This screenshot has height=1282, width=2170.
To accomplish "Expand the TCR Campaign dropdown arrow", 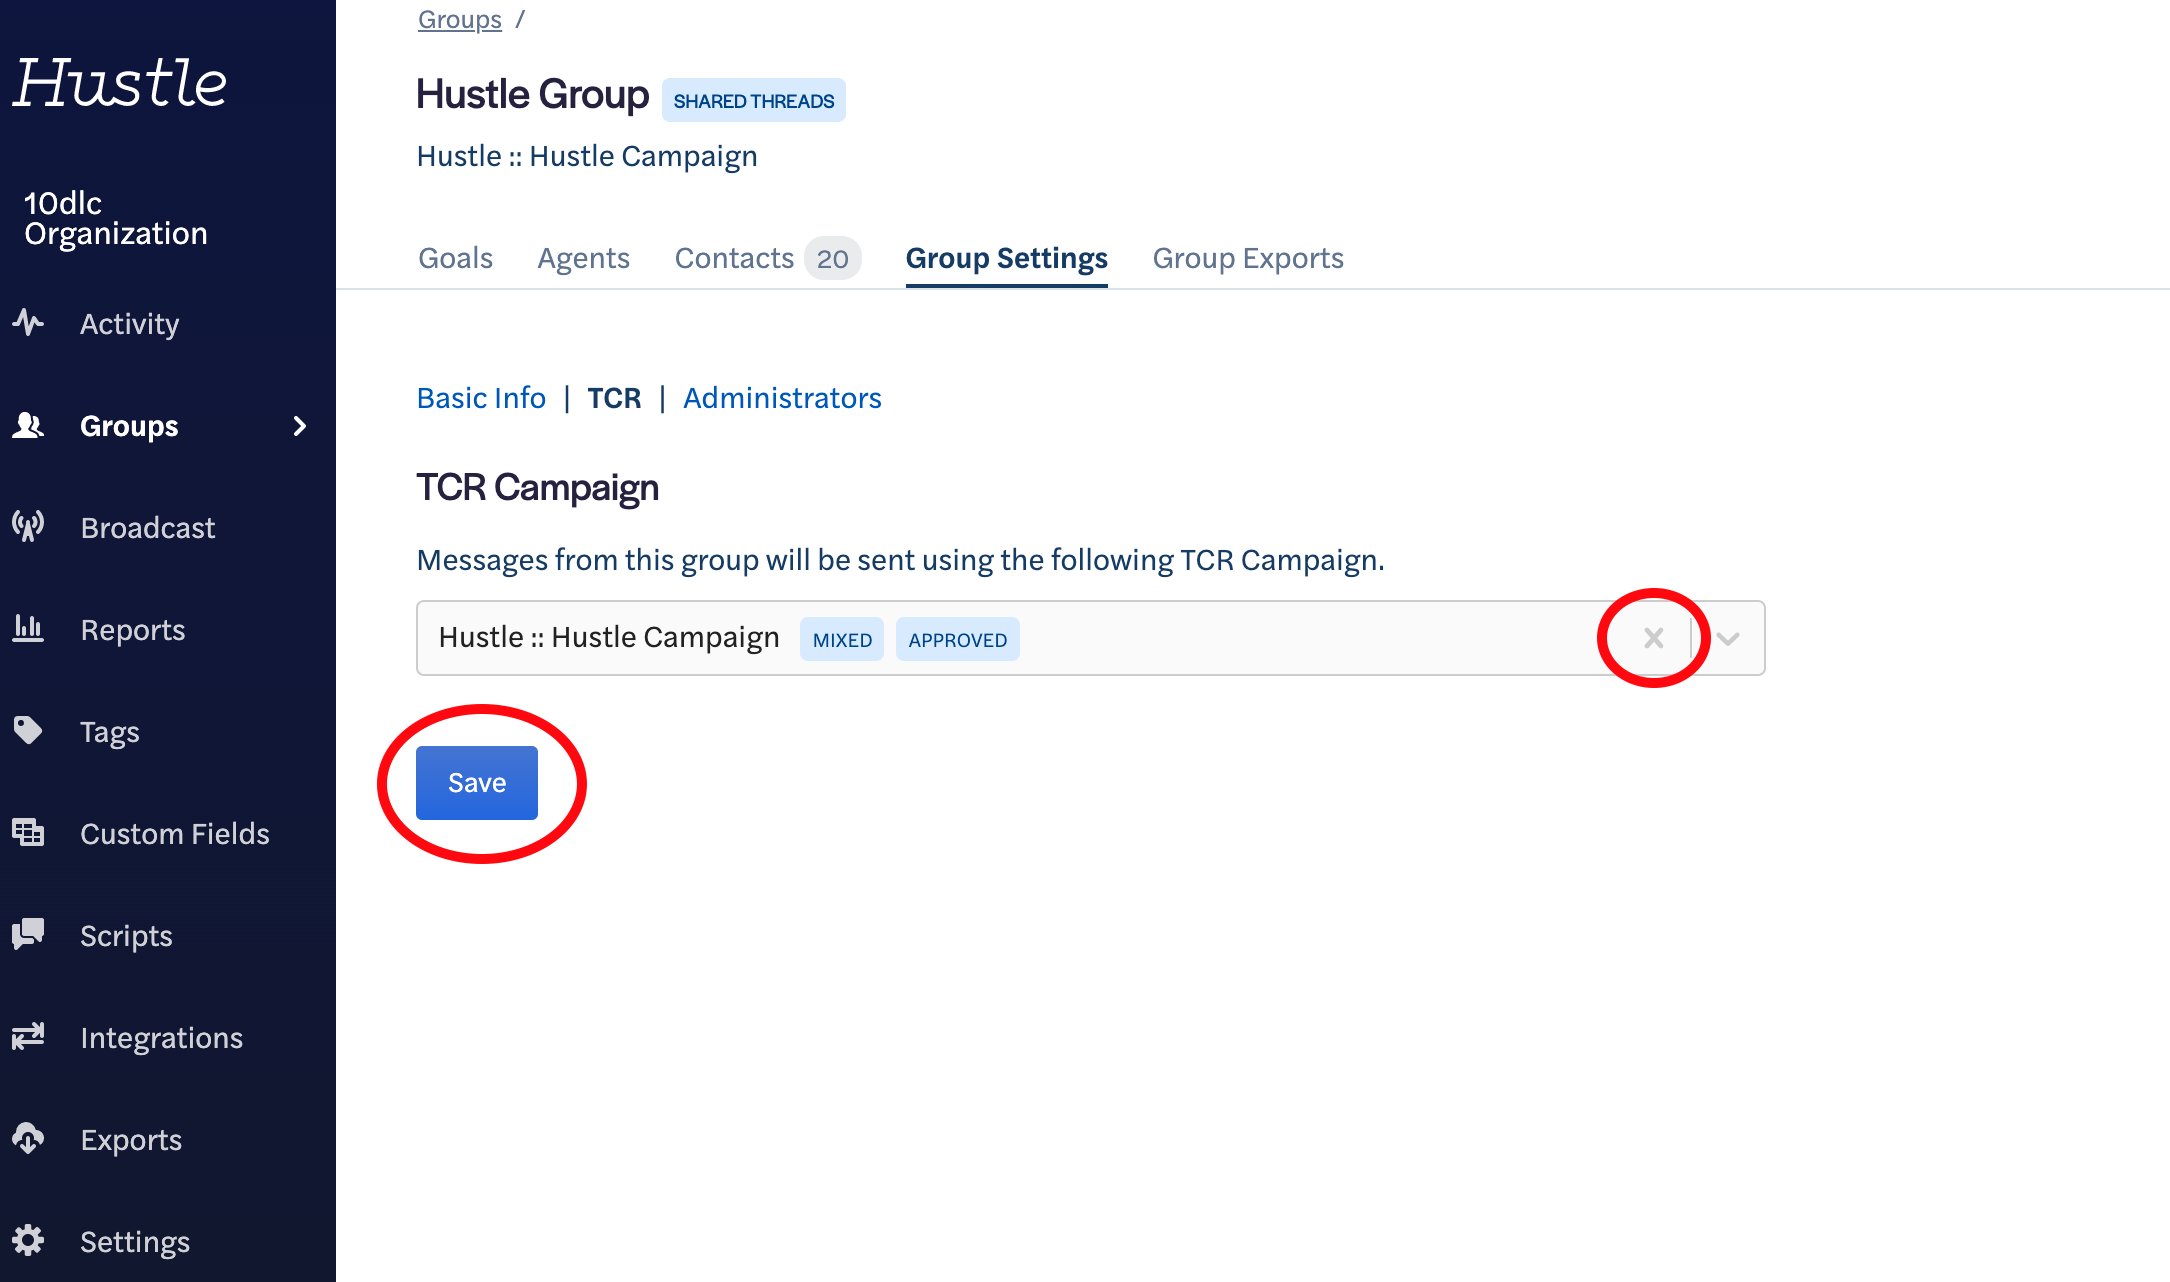I will point(1728,638).
